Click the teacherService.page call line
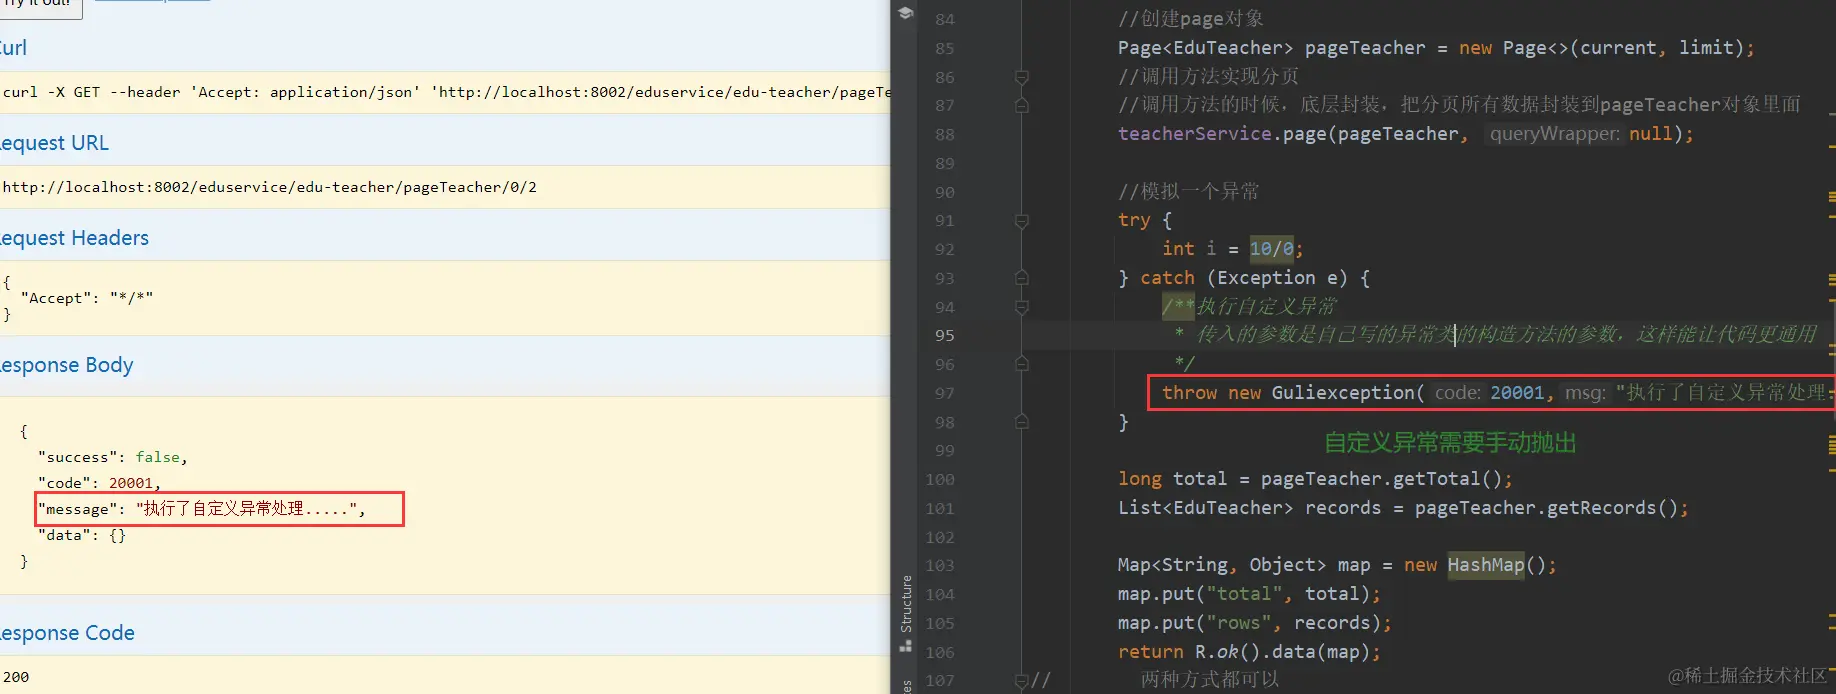 click(1406, 134)
